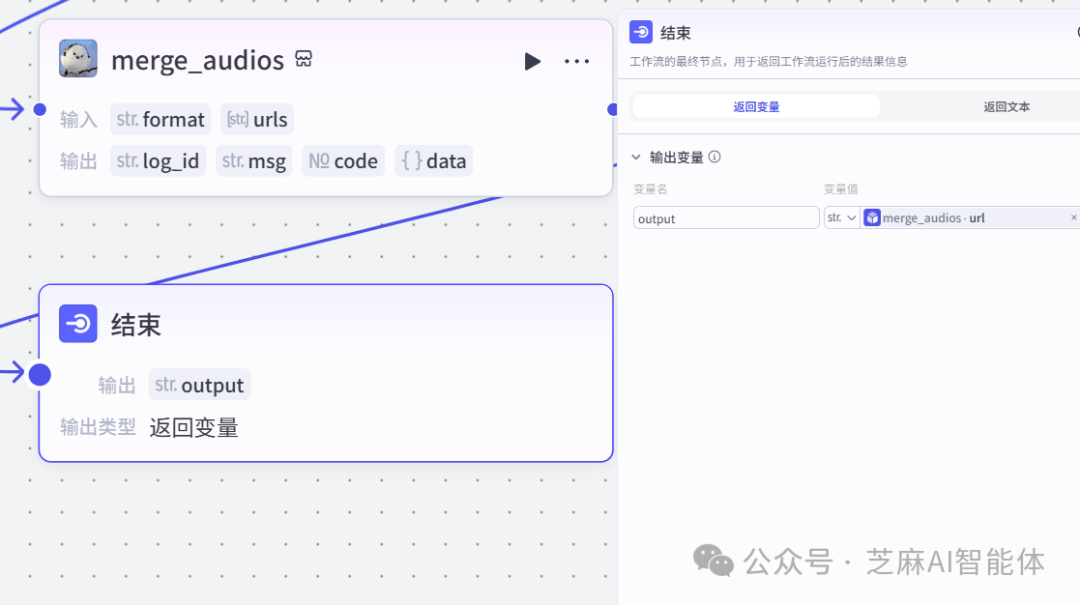The height and width of the screenshot is (605, 1080).
Task: Click the 变量名 column header
Action: 650,189
